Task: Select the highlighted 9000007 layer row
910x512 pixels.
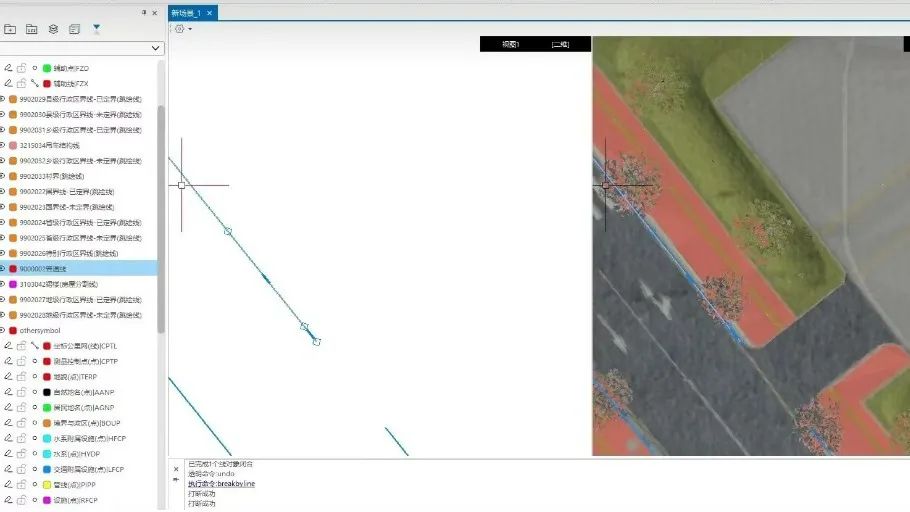Action: [x=80, y=269]
